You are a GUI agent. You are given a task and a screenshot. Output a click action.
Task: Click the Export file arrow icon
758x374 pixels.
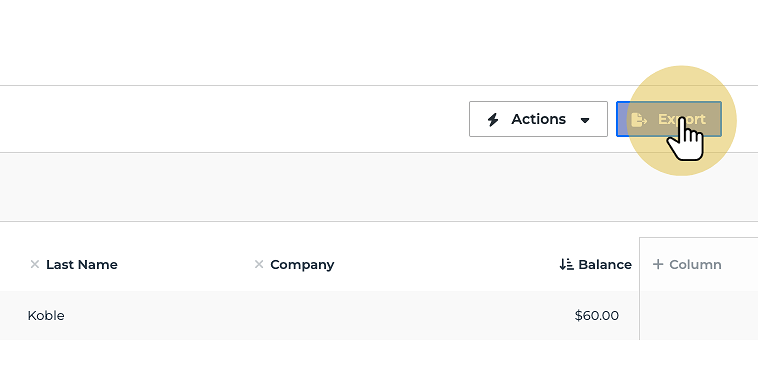coord(639,119)
